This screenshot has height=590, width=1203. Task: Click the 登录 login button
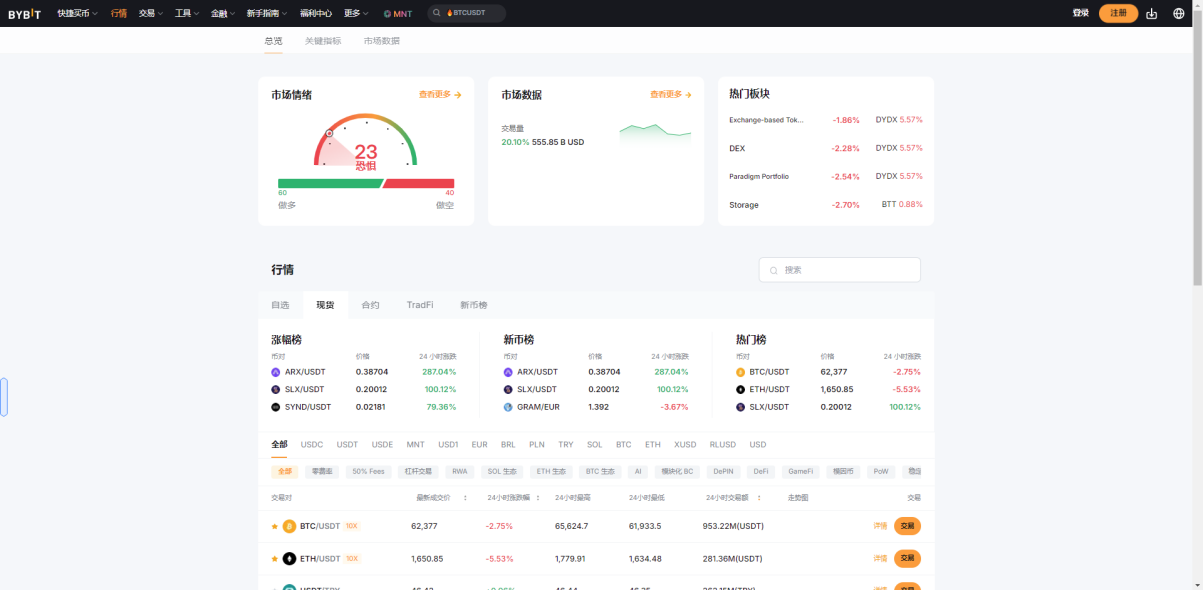click(x=1080, y=13)
